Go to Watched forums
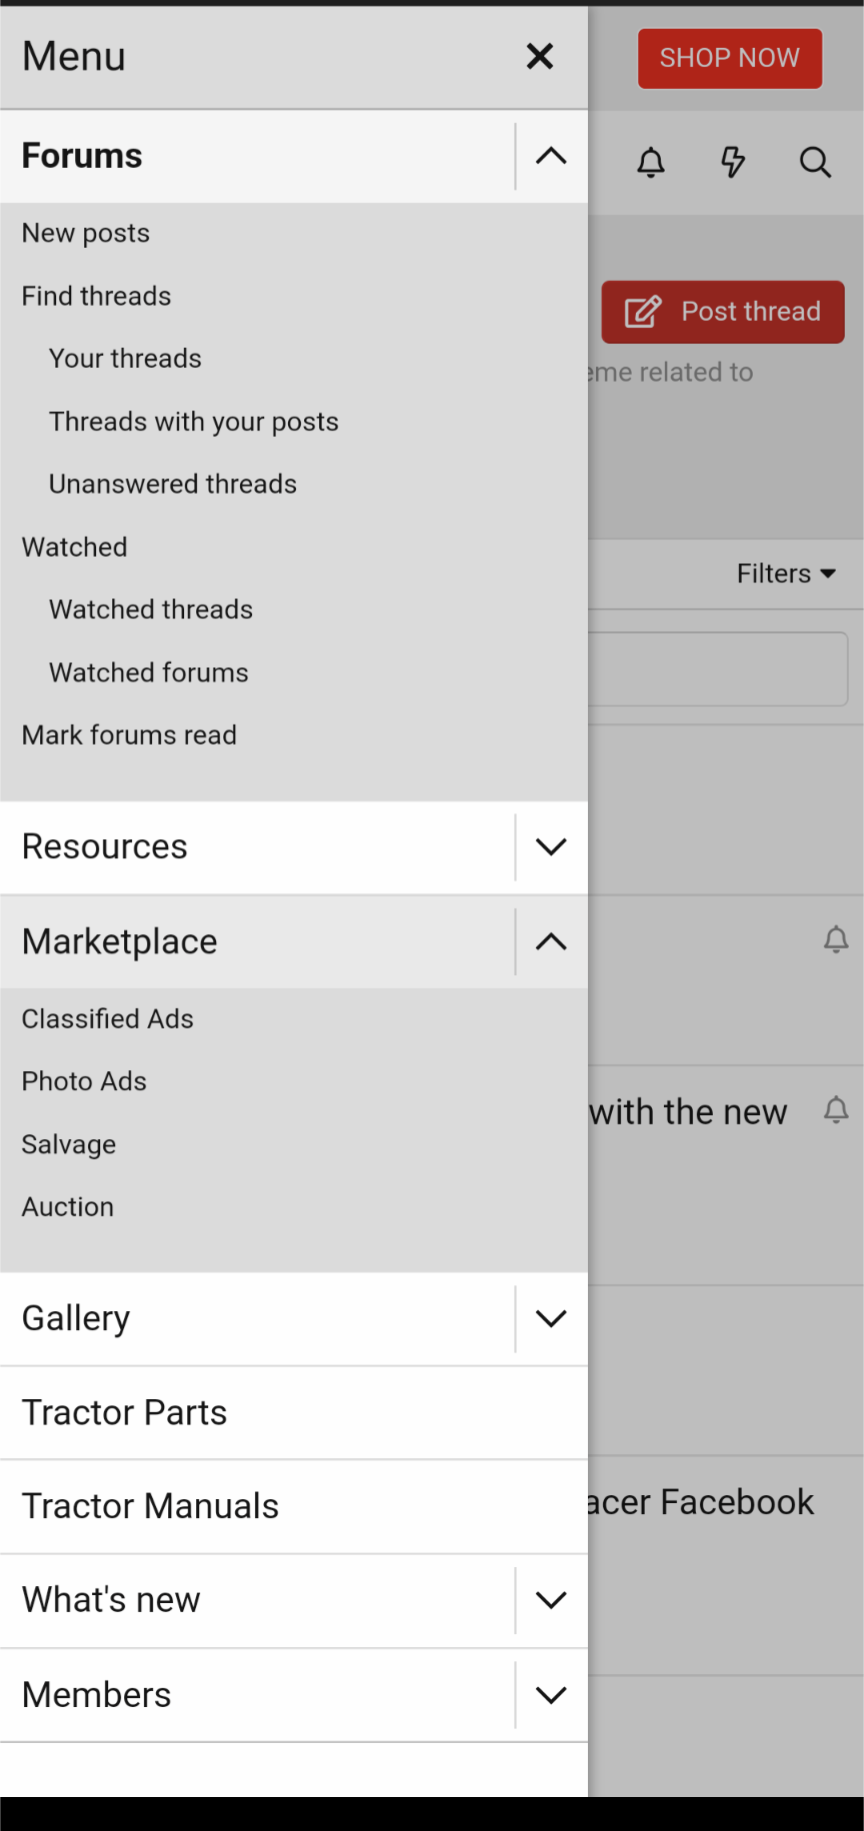 [x=149, y=673]
